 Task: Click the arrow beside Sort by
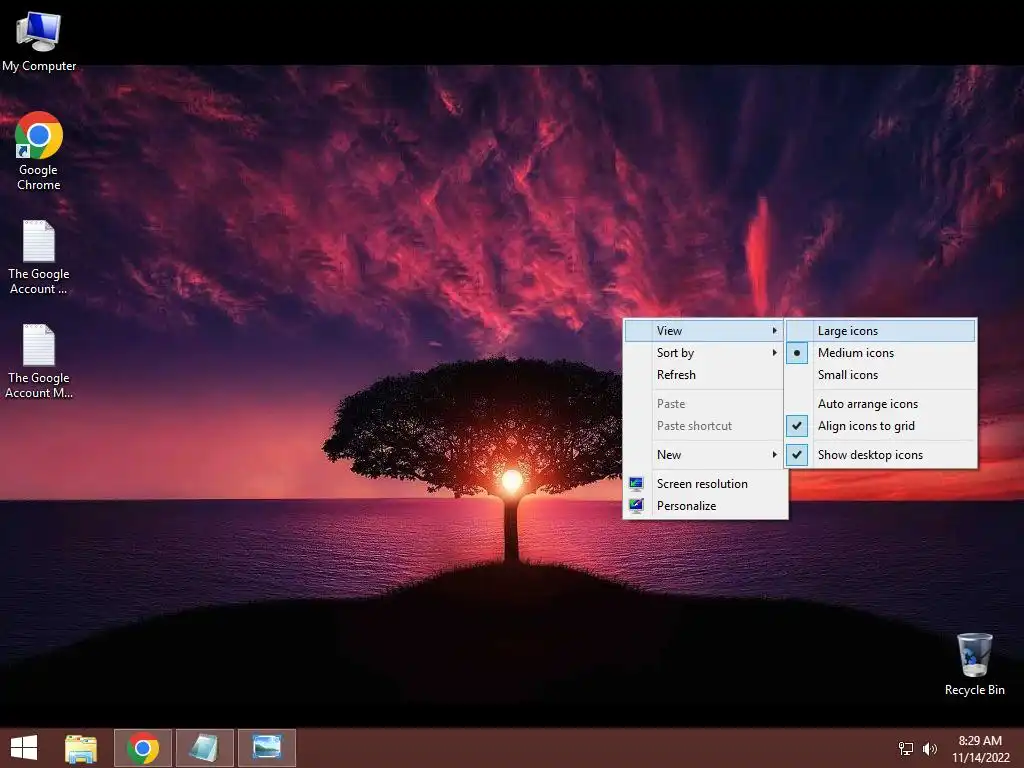[x=775, y=353]
